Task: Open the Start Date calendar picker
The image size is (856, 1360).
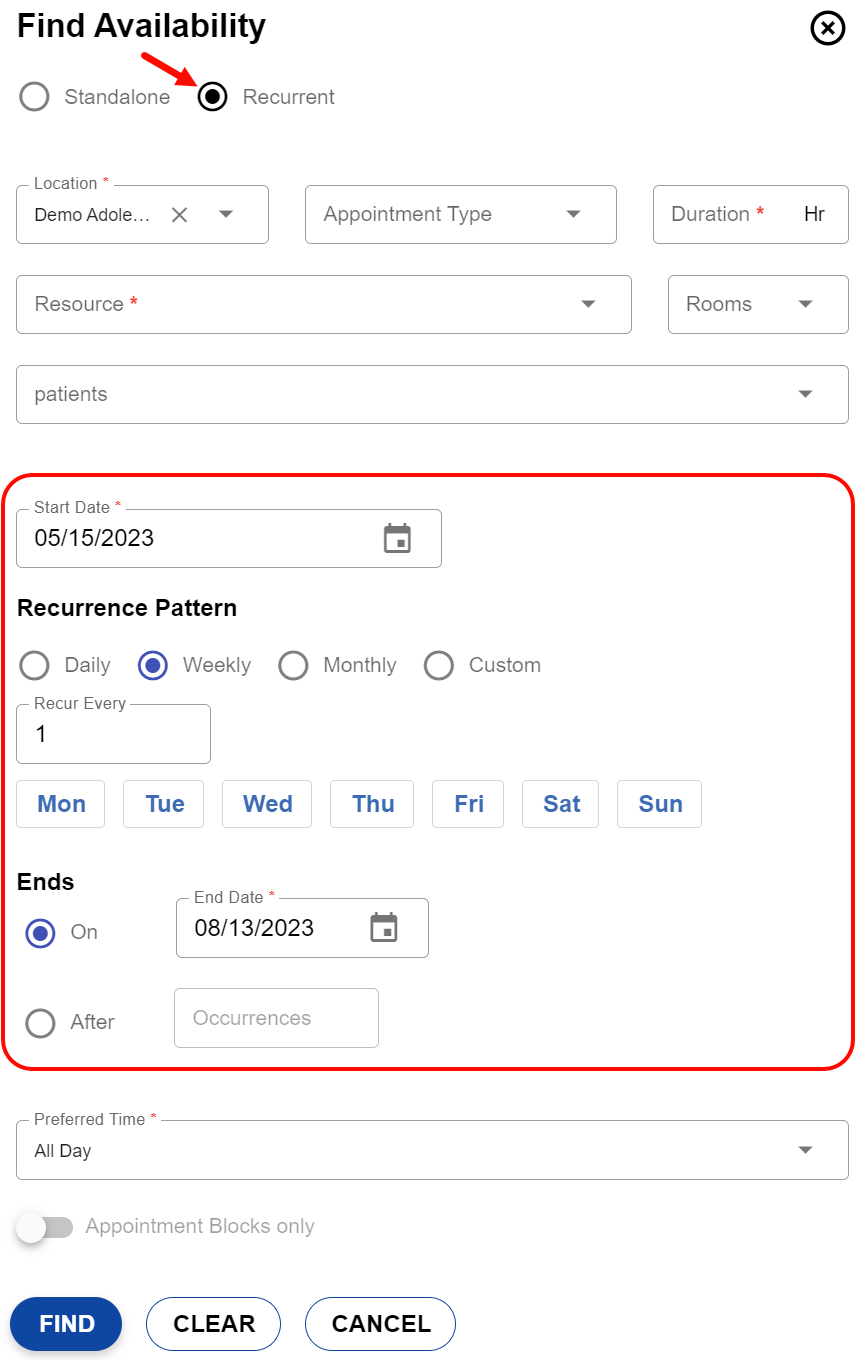Action: point(398,538)
